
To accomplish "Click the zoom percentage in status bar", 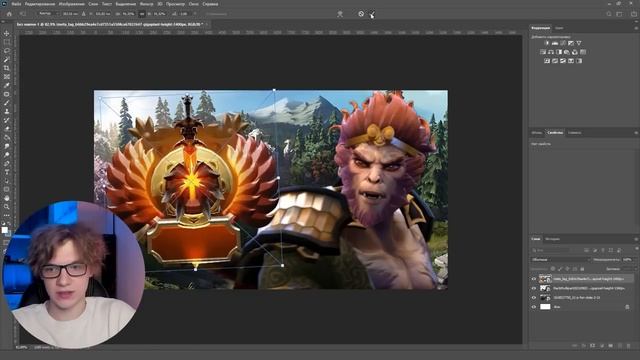I will coord(21,347).
